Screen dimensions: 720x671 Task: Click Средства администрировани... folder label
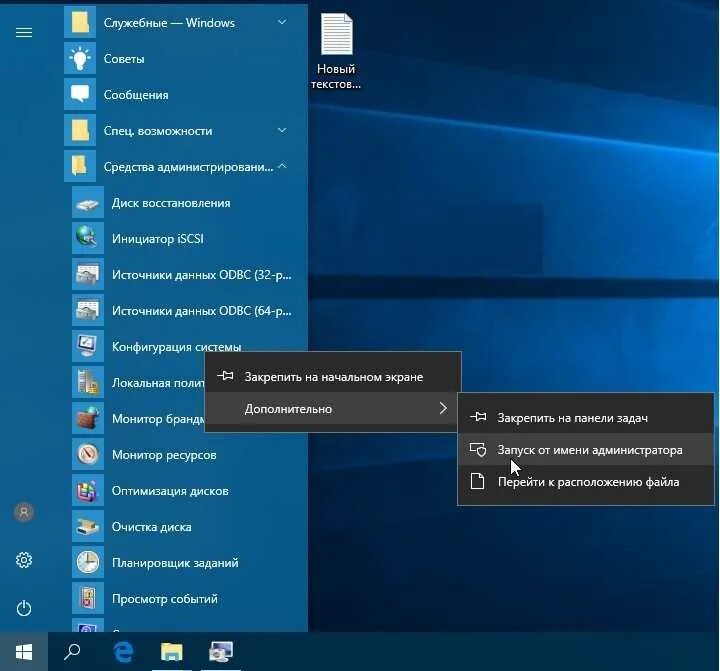pyautogui.click(x=188, y=167)
